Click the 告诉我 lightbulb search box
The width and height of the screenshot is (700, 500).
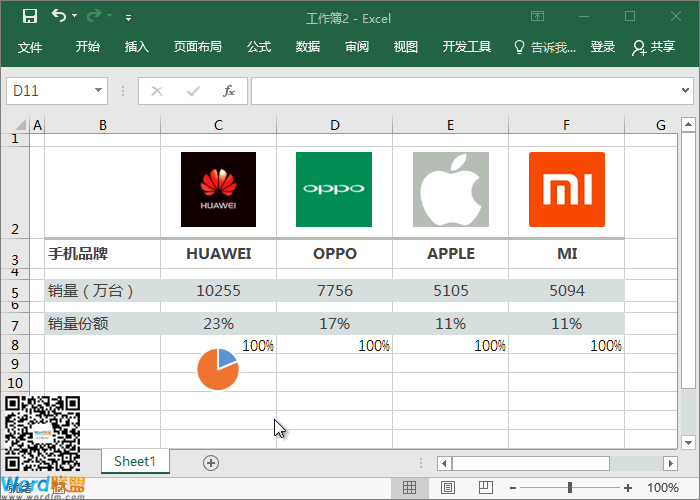point(545,47)
